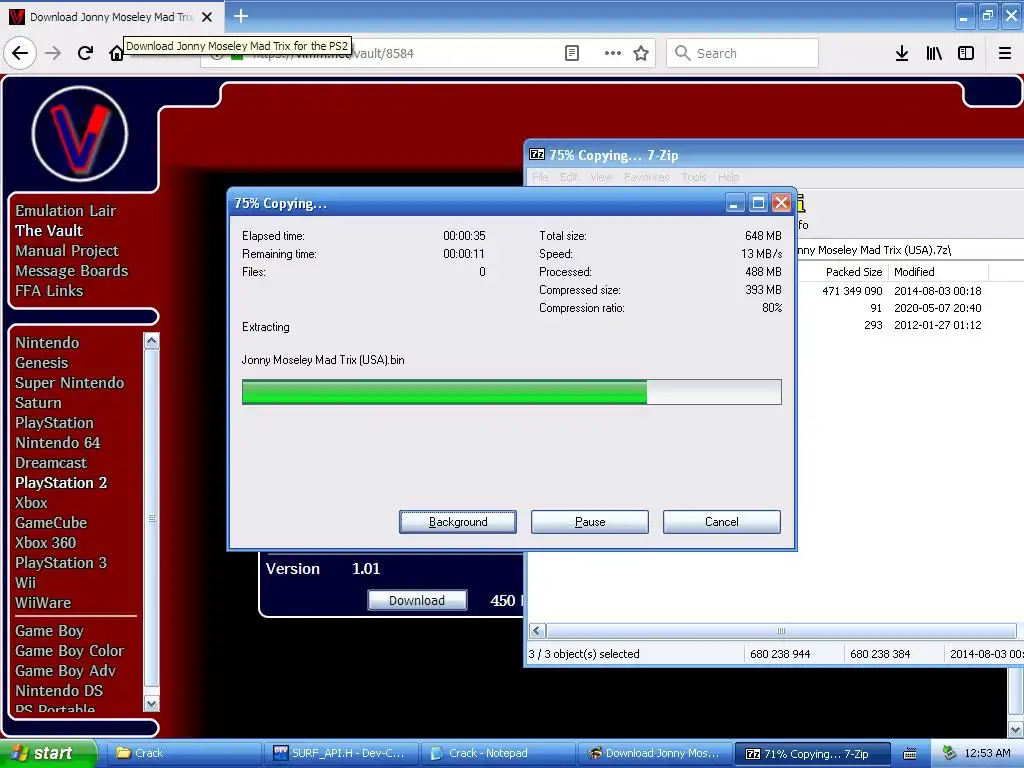Image resolution: width=1024 pixels, height=768 pixels.
Task: Open the View menu in 7-Zip window
Action: click(x=601, y=177)
